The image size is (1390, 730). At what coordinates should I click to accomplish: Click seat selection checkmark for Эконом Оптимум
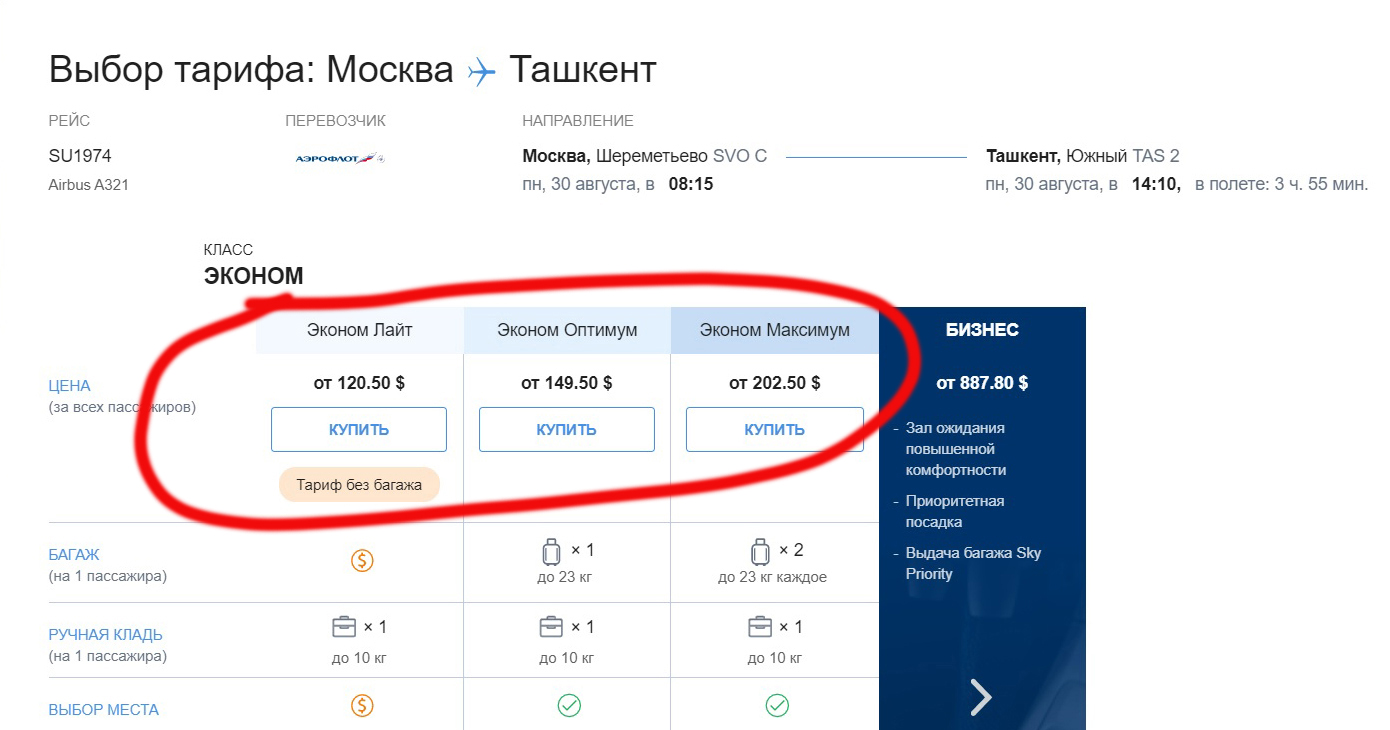pyautogui.click(x=569, y=706)
